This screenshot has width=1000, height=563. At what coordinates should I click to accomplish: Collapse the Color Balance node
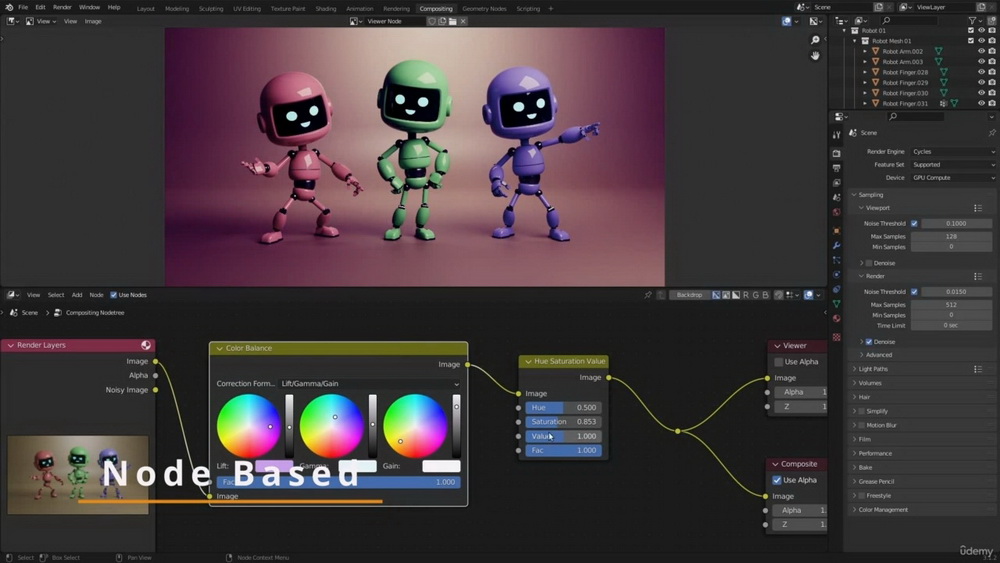pos(219,349)
